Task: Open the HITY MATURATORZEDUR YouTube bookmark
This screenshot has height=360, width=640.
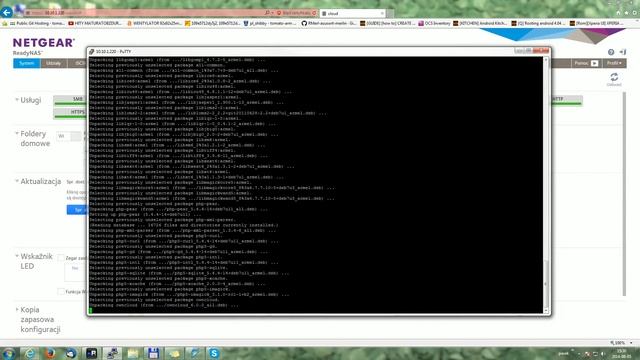Action: 96,24
